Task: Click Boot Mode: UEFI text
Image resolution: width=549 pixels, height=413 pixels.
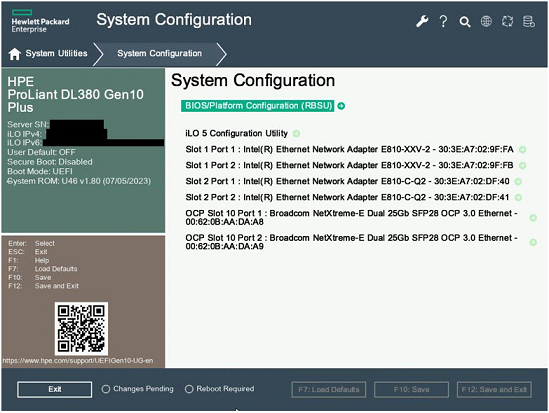Action: tap(40, 172)
